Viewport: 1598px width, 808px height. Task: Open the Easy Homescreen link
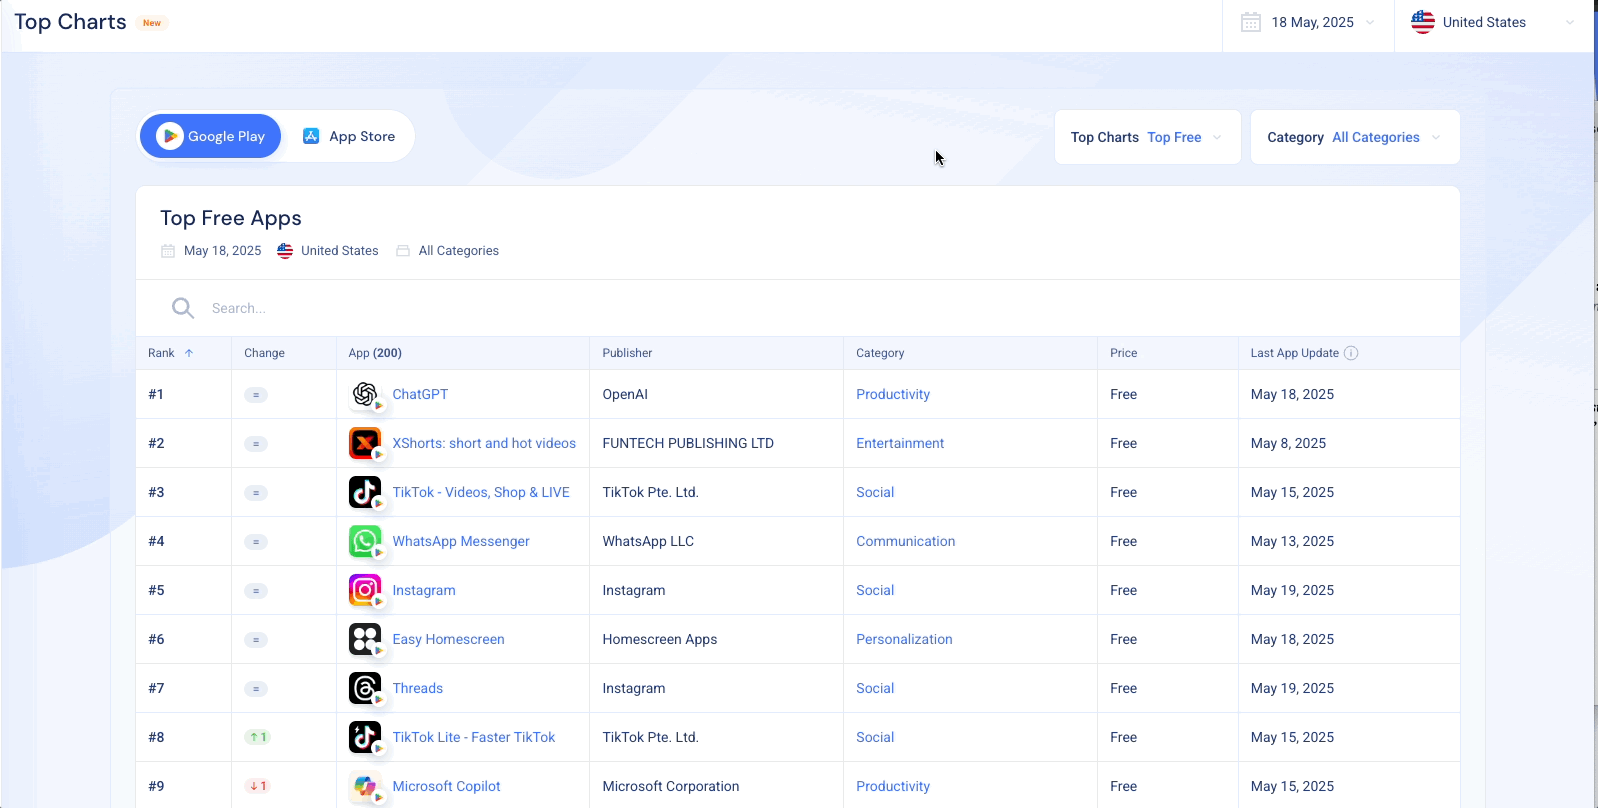click(448, 639)
